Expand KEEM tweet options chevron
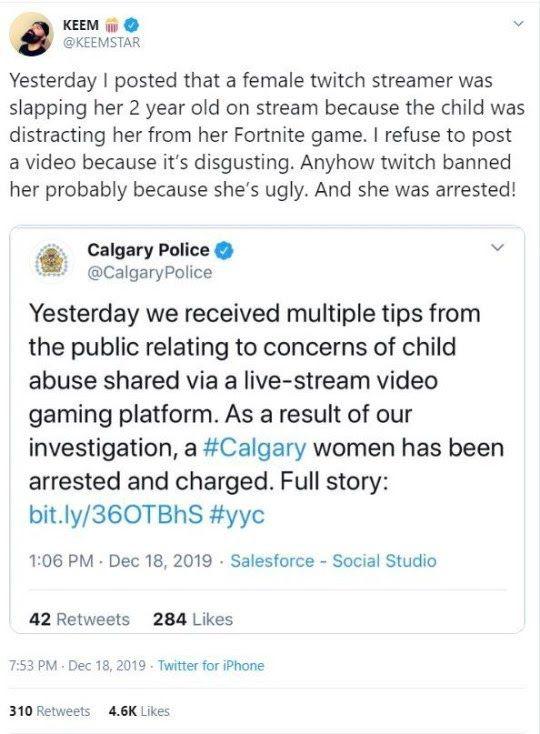 (518, 23)
